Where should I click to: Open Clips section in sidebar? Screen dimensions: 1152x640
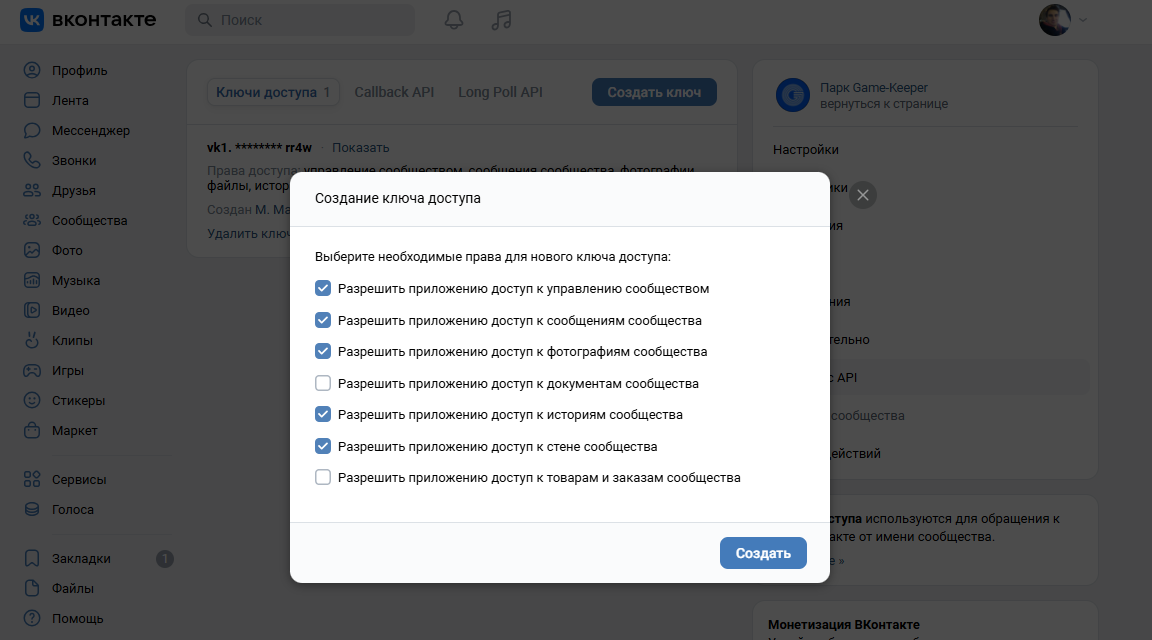pos(72,341)
